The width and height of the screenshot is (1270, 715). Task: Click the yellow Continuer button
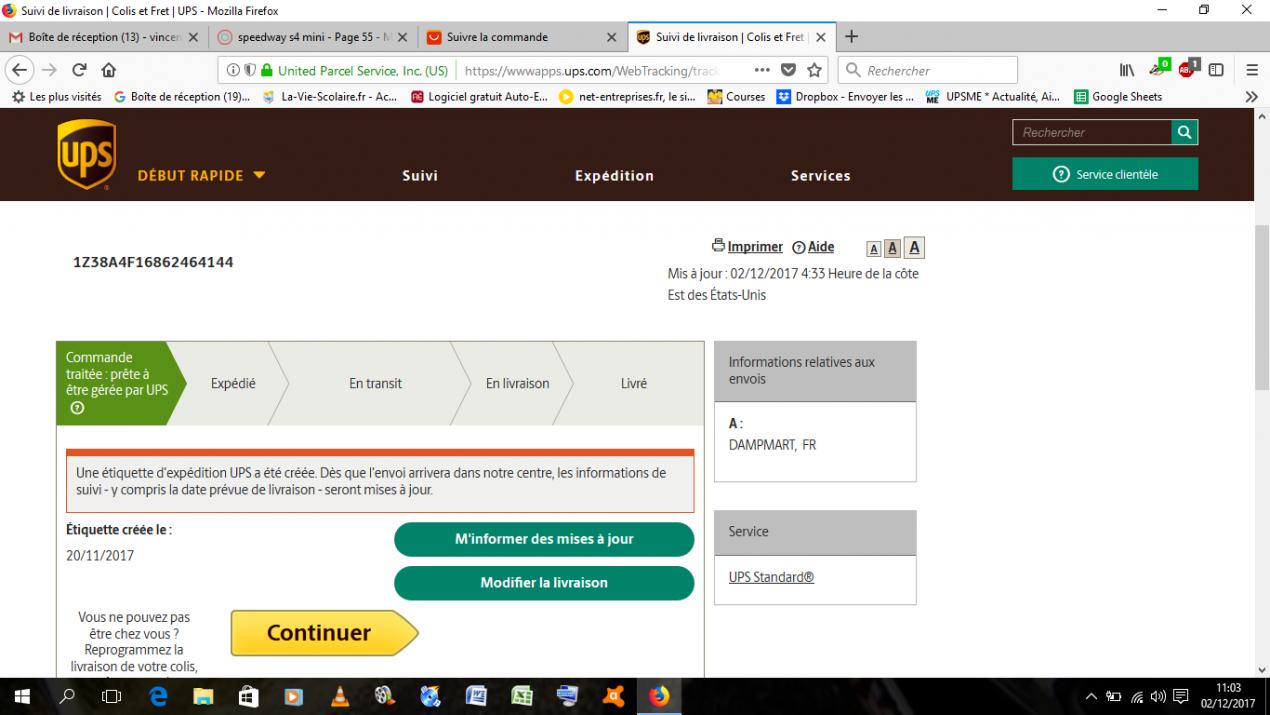pyautogui.click(x=324, y=633)
